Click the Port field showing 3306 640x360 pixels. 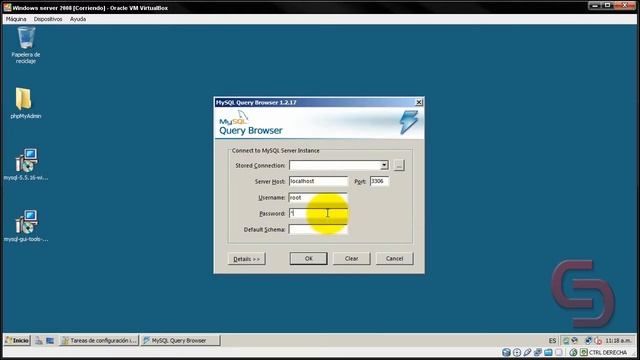[x=380, y=181]
